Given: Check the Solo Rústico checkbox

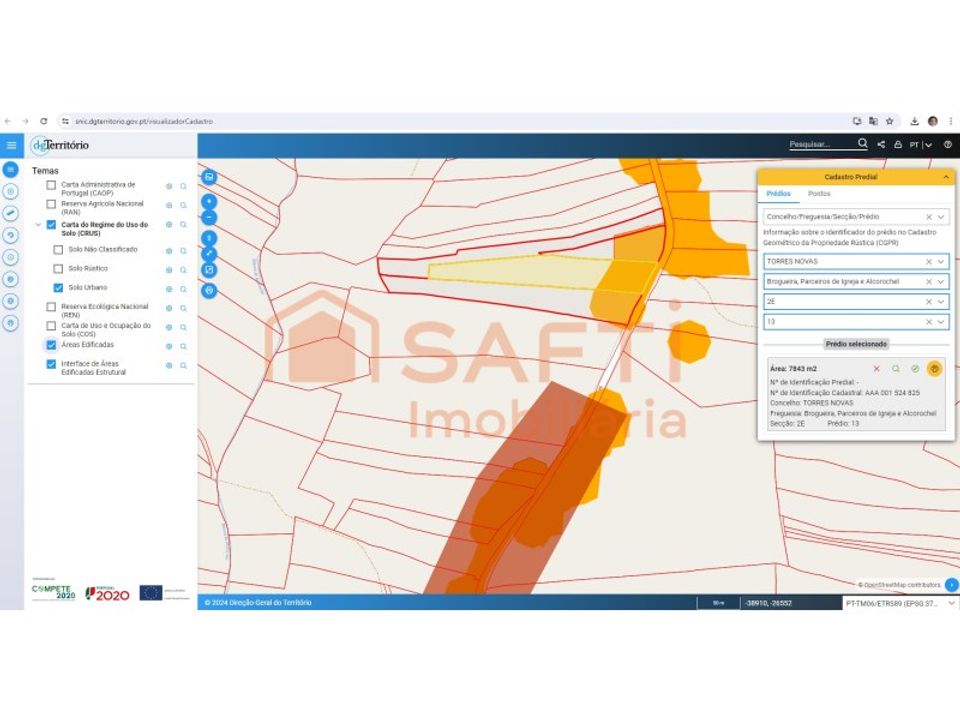Looking at the screenshot, I should click(58, 269).
